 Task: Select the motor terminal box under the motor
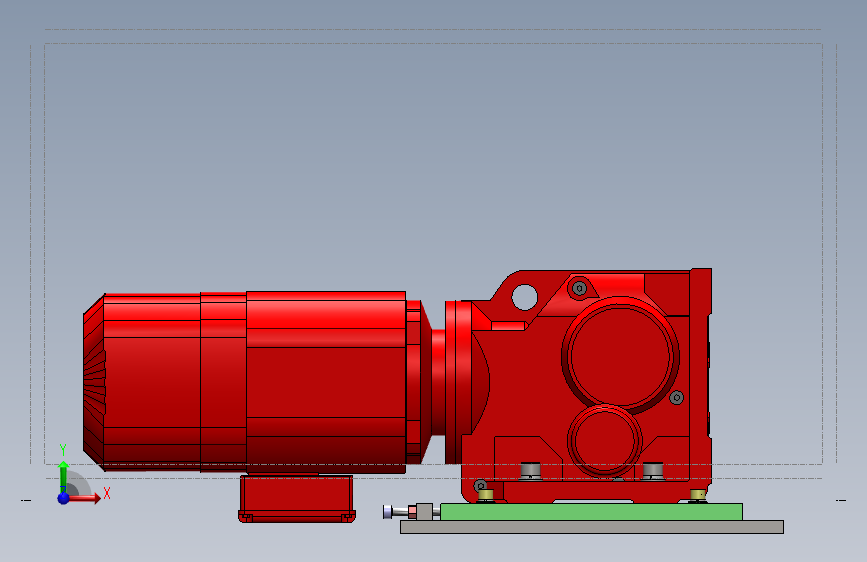[297, 498]
